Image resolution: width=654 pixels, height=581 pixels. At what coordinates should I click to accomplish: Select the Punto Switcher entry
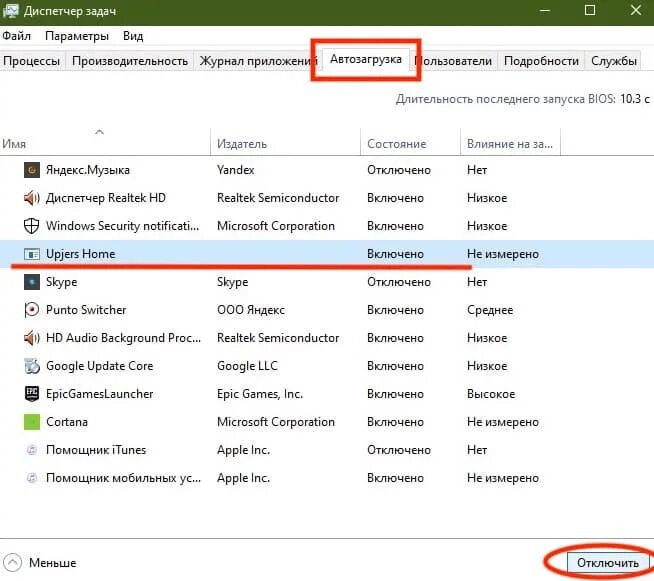point(86,309)
